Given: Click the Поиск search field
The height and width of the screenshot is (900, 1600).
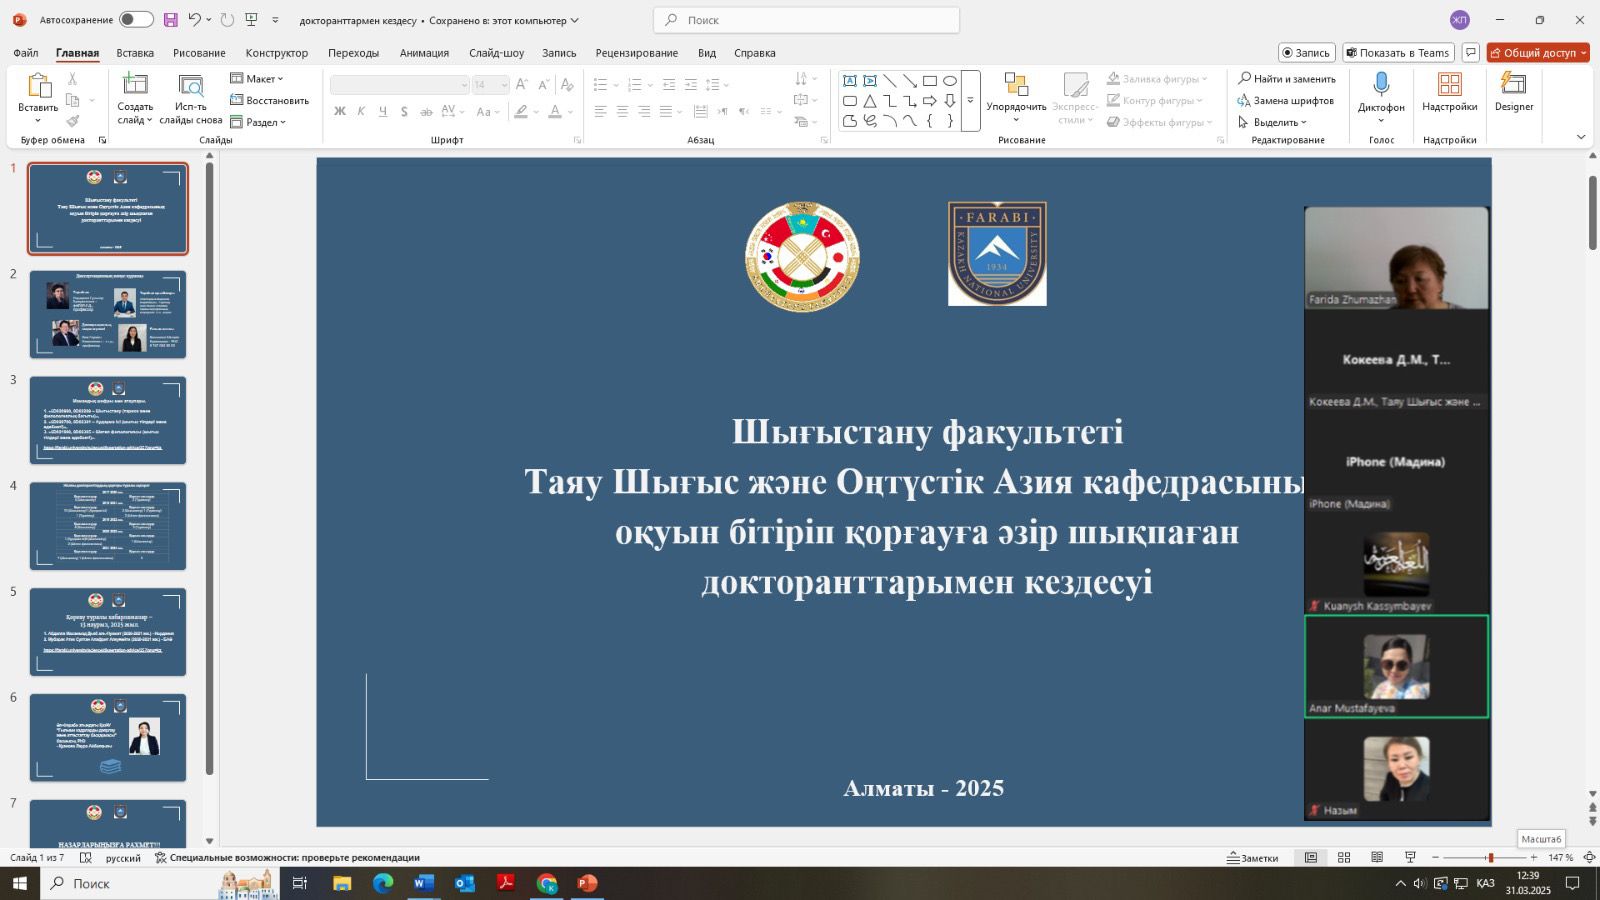Looking at the screenshot, I should click(807, 20).
